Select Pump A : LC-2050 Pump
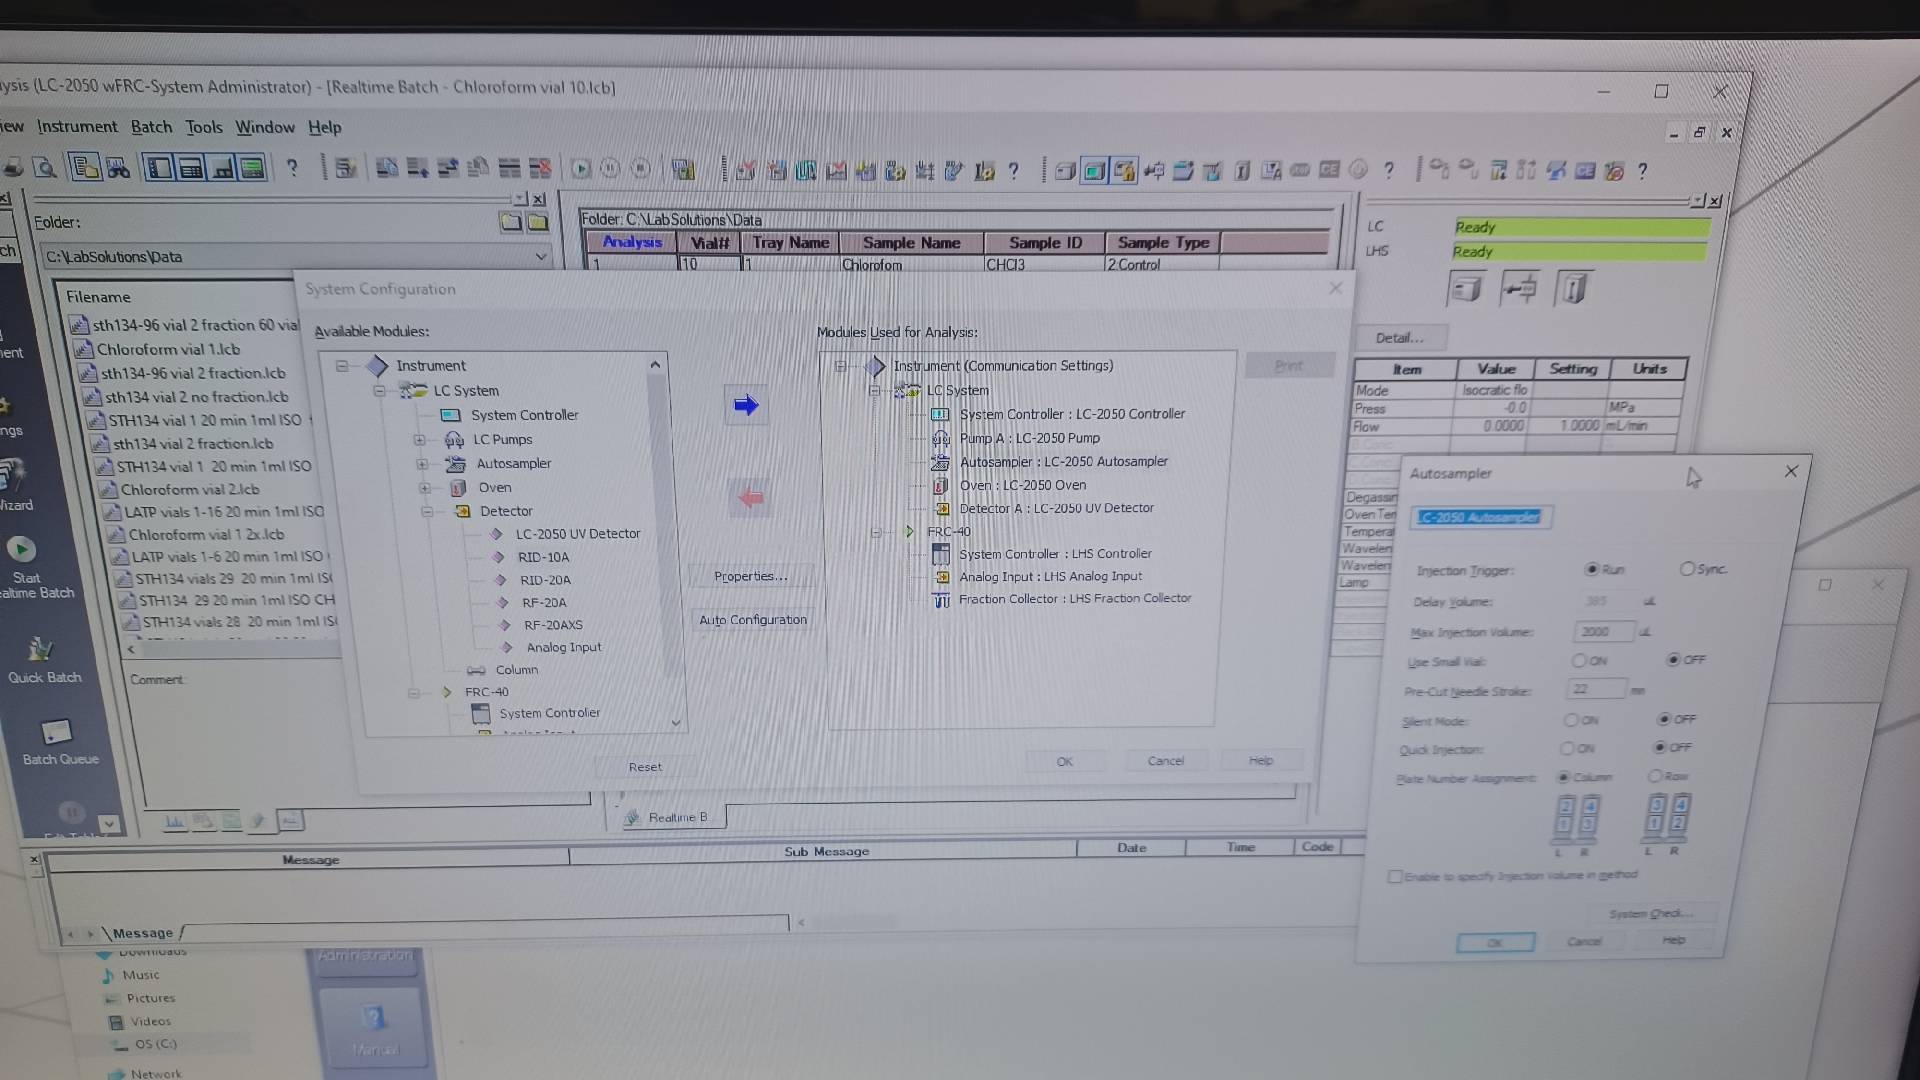This screenshot has height=1080, width=1920. (x=1029, y=438)
